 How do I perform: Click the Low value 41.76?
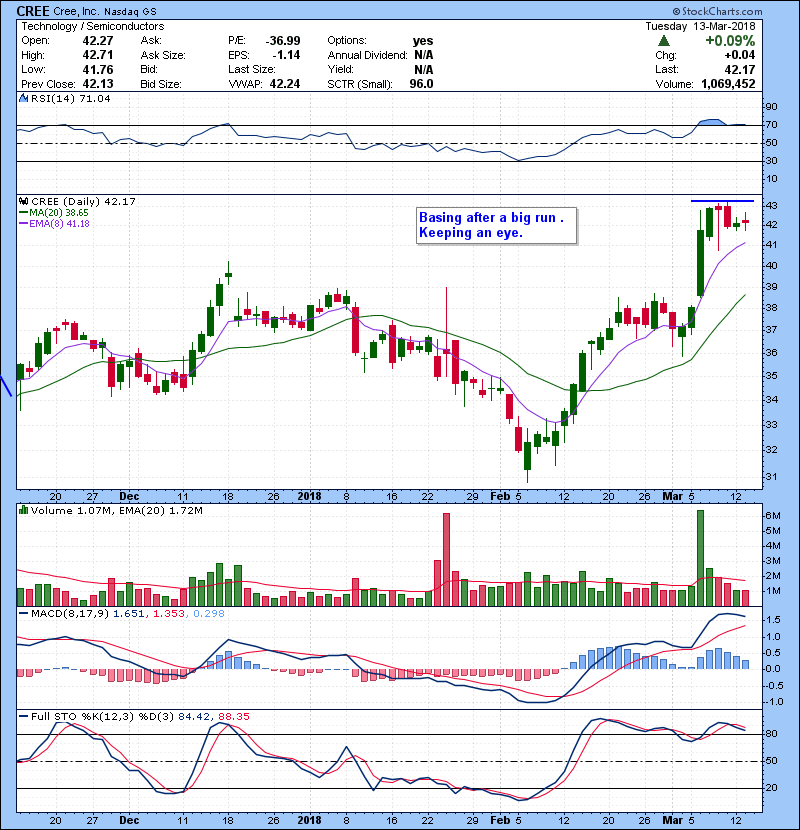pos(98,69)
